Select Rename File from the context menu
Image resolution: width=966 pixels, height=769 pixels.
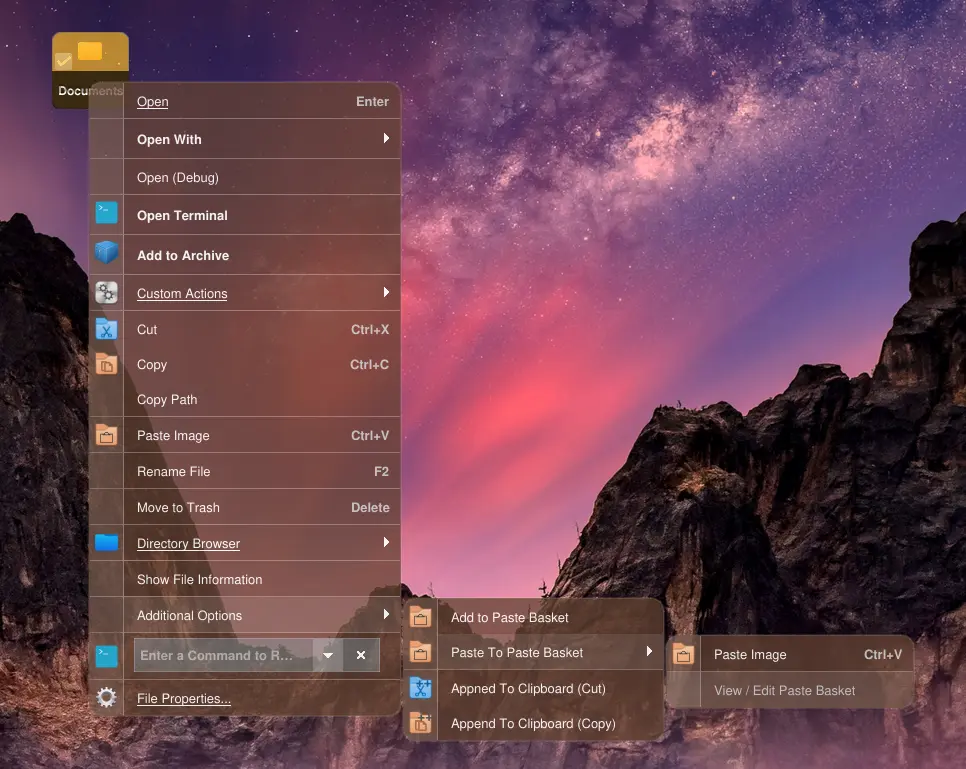174,471
